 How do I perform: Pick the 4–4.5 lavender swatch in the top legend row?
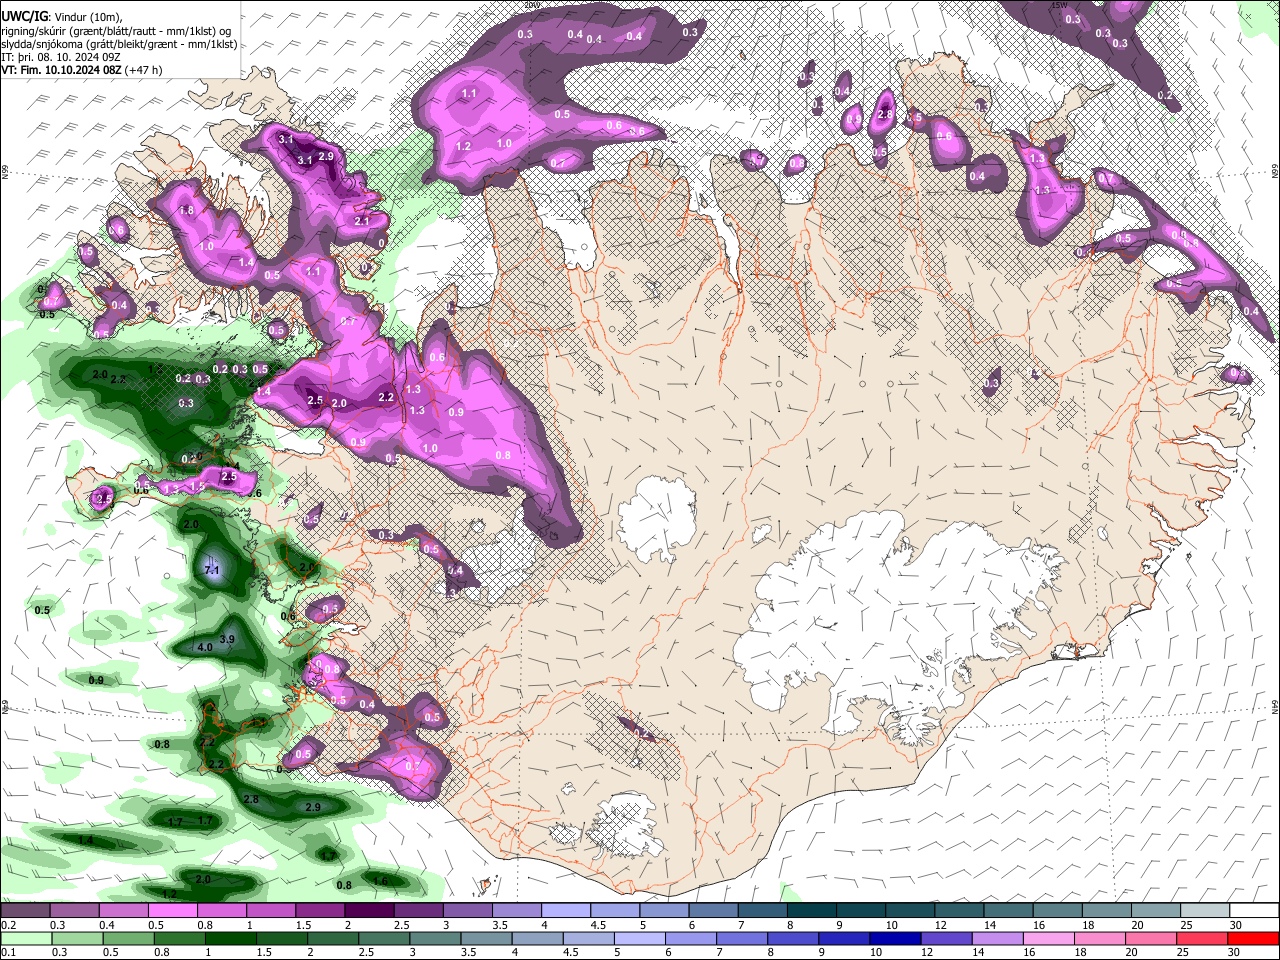point(566,911)
